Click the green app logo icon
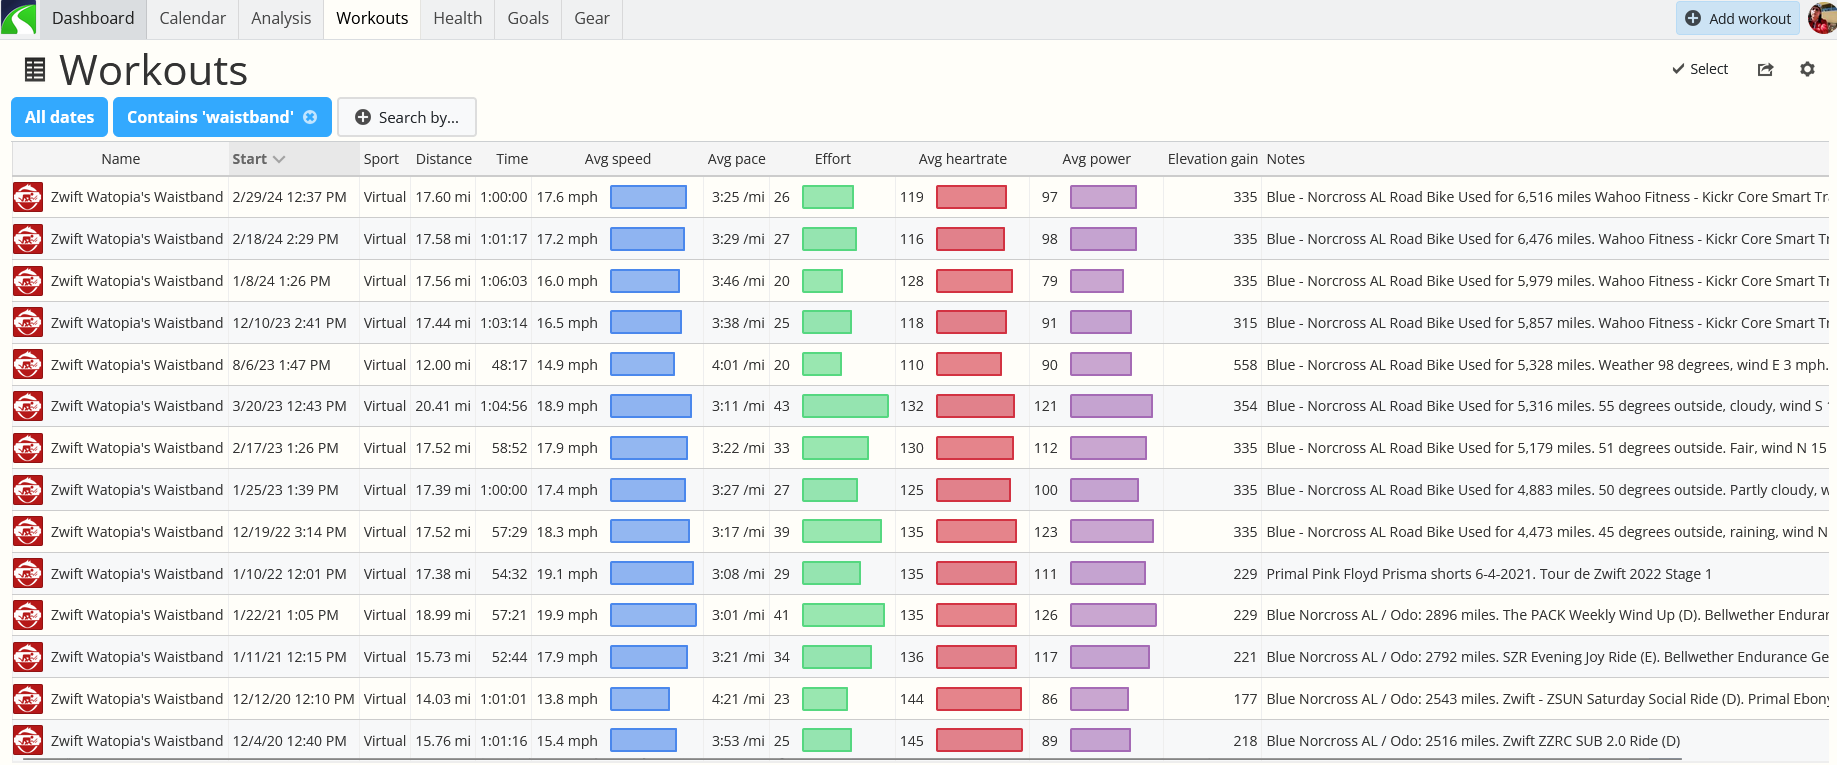The height and width of the screenshot is (765, 1837). pyautogui.click(x=19, y=18)
